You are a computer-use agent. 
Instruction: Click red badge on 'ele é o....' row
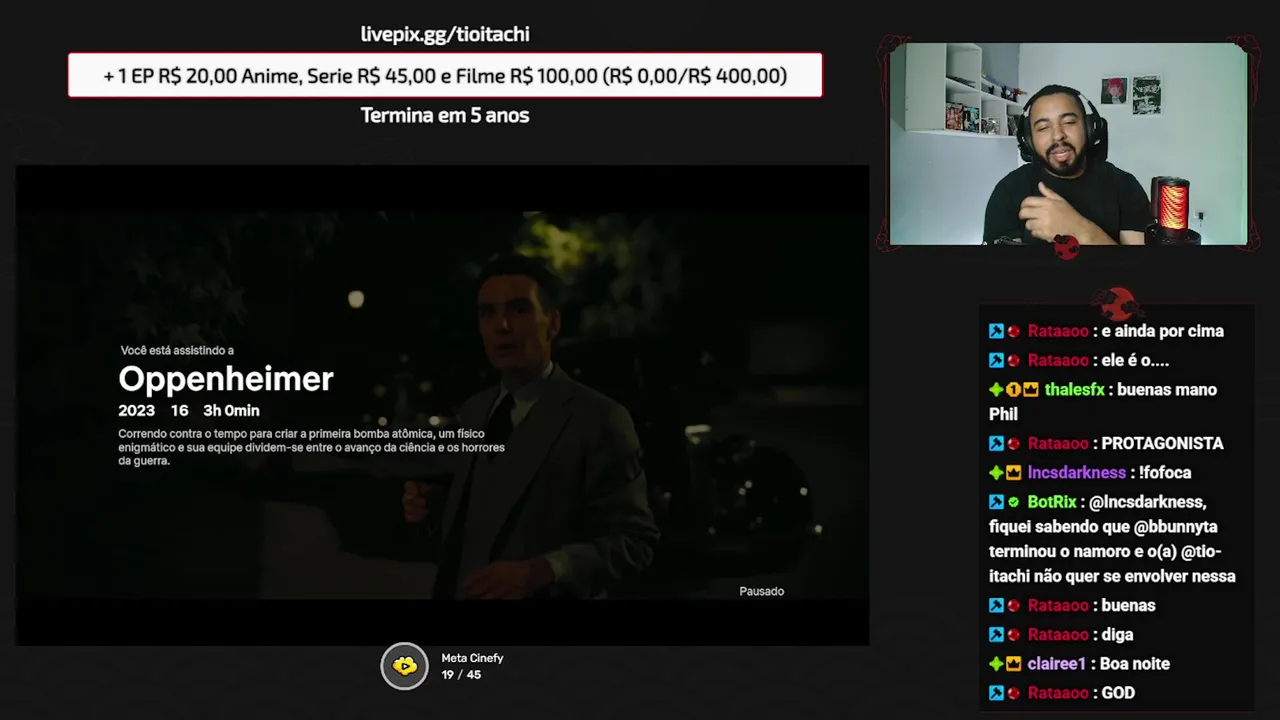click(1013, 360)
